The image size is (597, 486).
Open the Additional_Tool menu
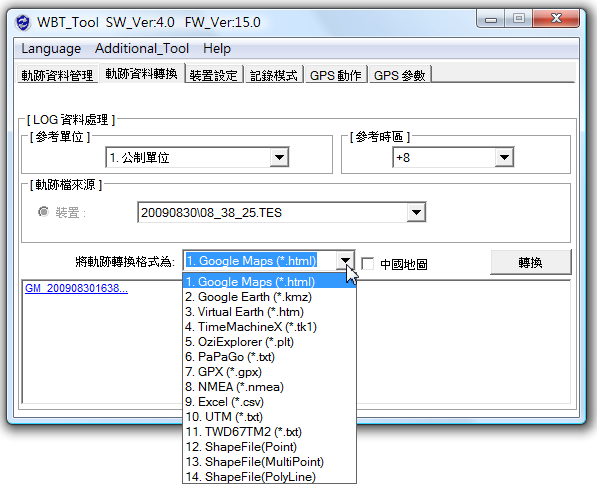pos(142,48)
